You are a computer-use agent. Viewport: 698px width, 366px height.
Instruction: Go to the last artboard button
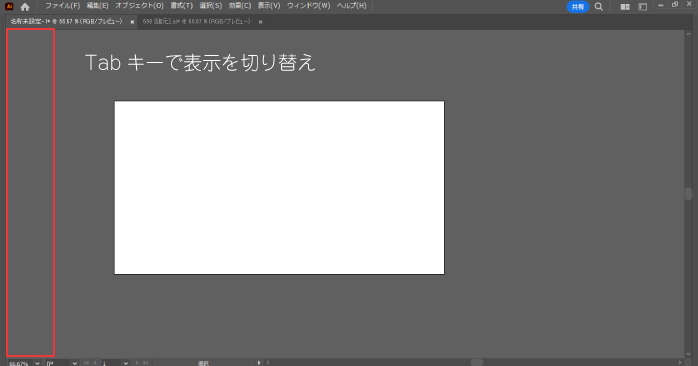[145, 363]
